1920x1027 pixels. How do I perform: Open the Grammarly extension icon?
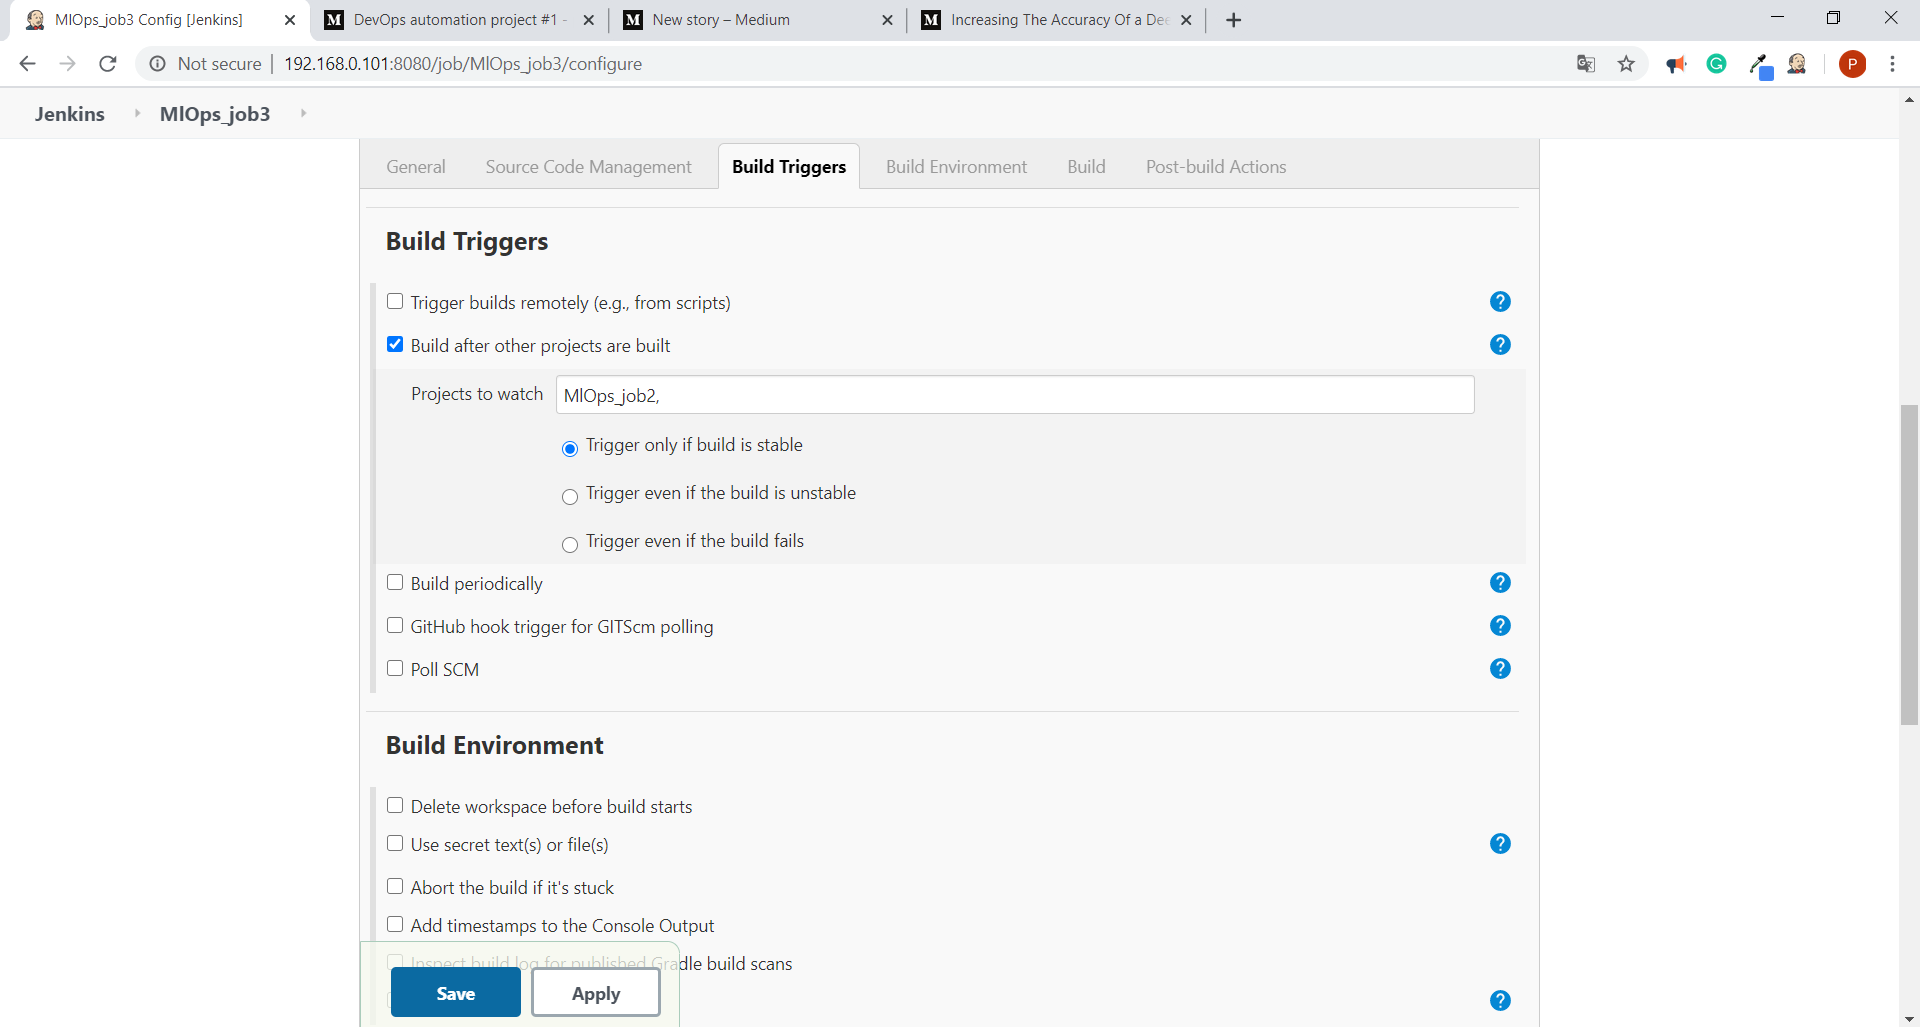tap(1717, 64)
